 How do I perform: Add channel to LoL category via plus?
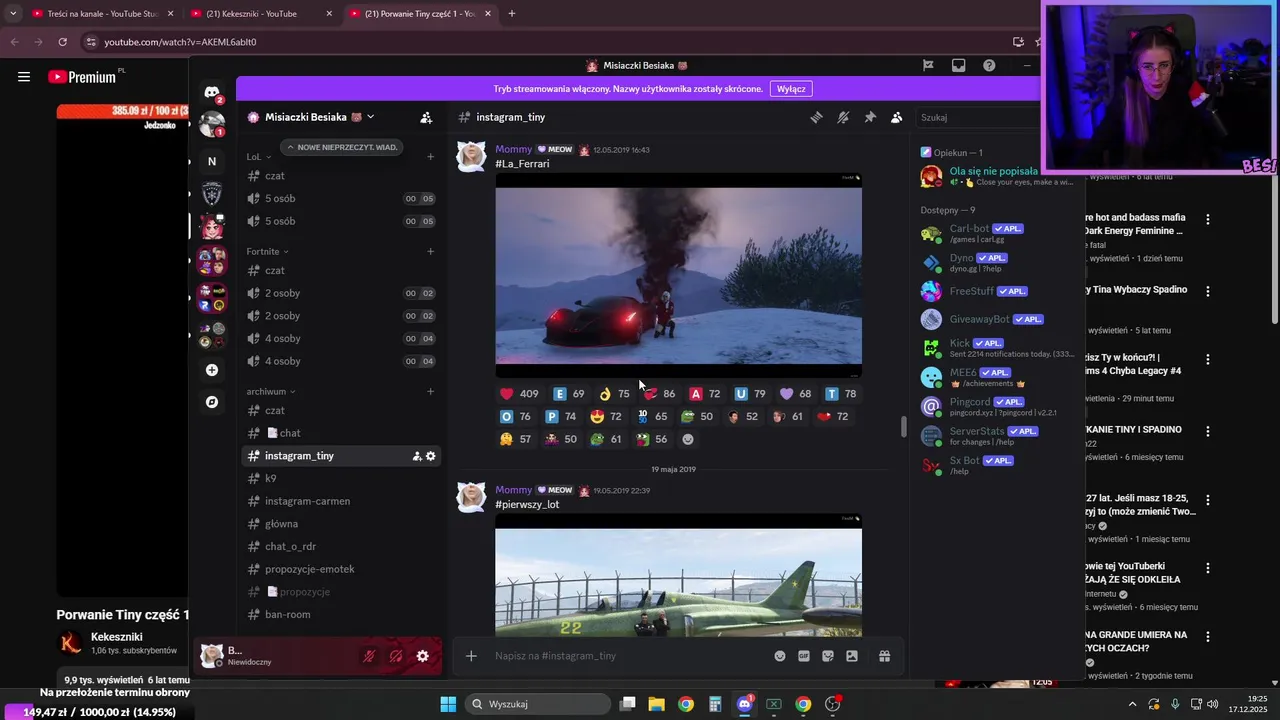(x=431, y=156)
